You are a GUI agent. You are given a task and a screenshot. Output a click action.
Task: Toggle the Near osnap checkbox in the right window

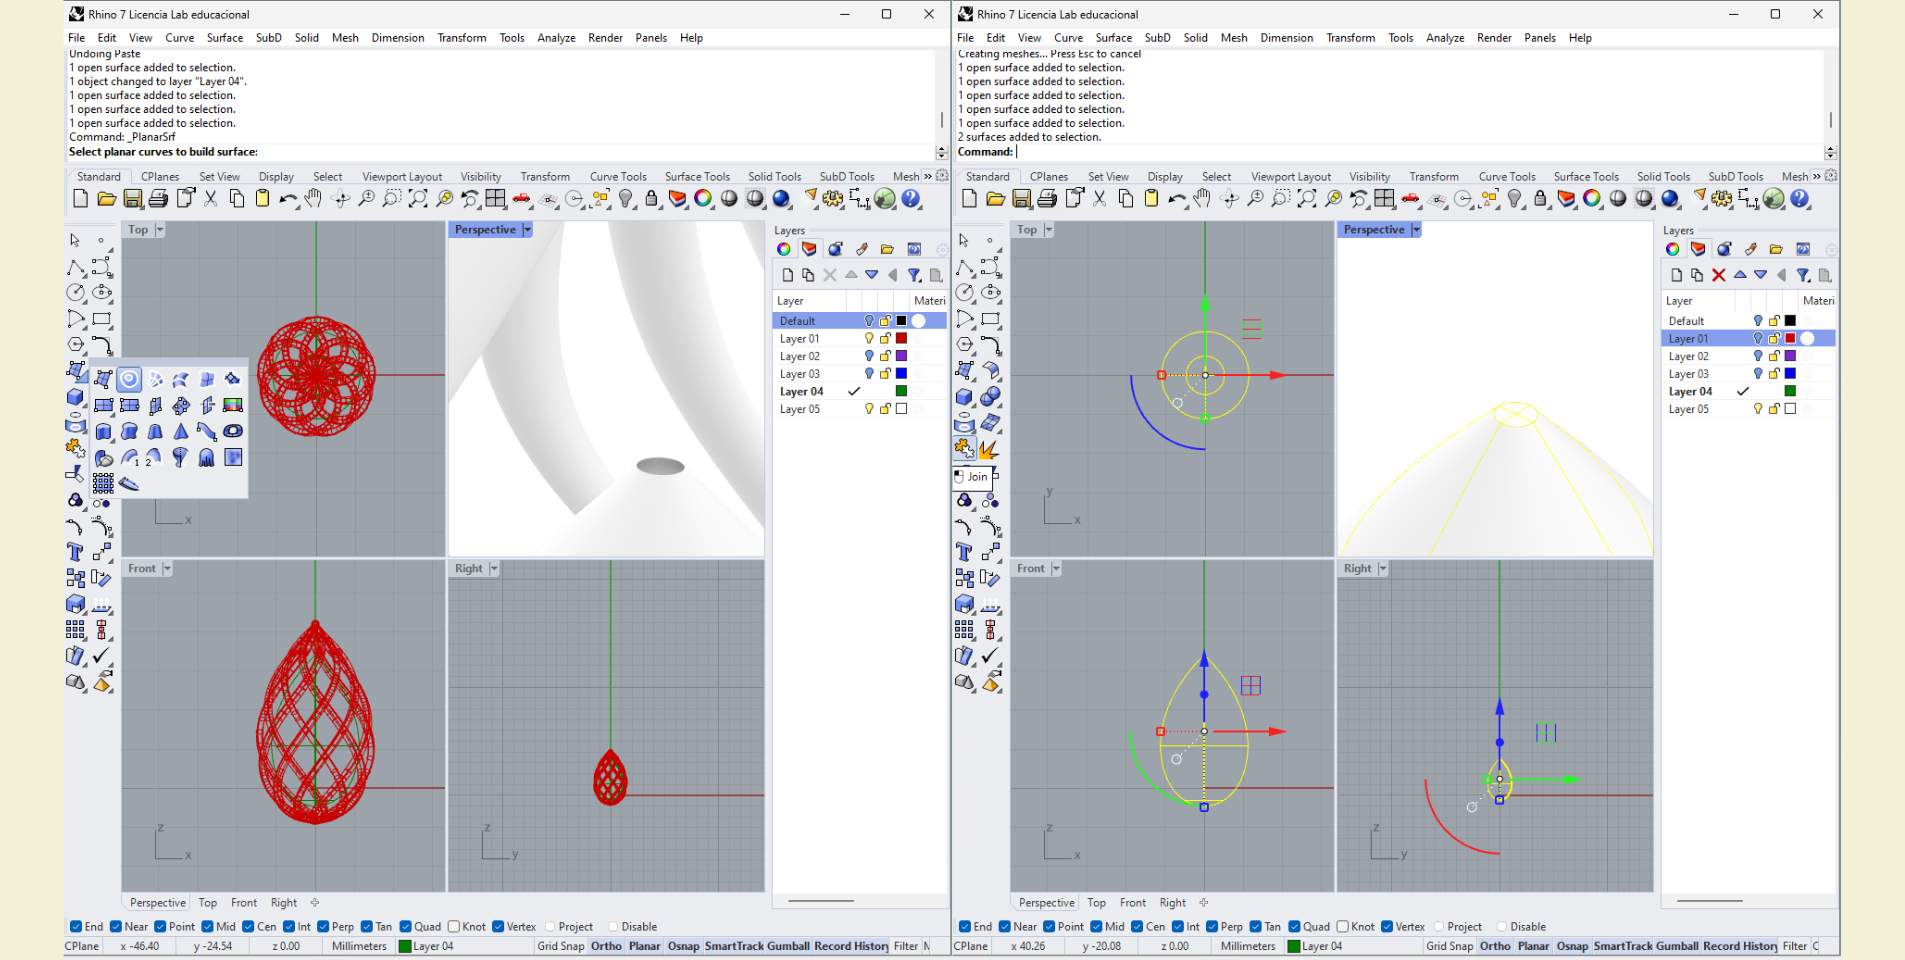point(1004,927)
